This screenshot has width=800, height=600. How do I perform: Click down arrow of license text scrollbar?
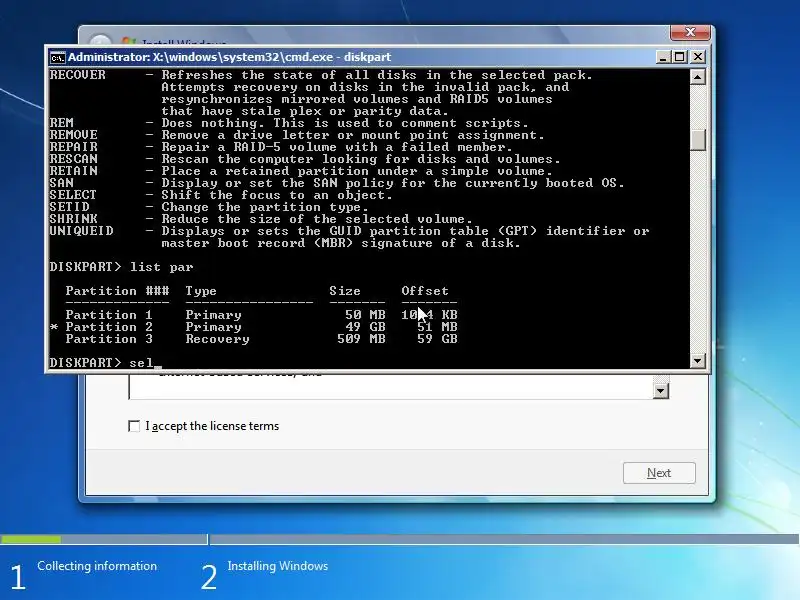click(x=660, y=391)
